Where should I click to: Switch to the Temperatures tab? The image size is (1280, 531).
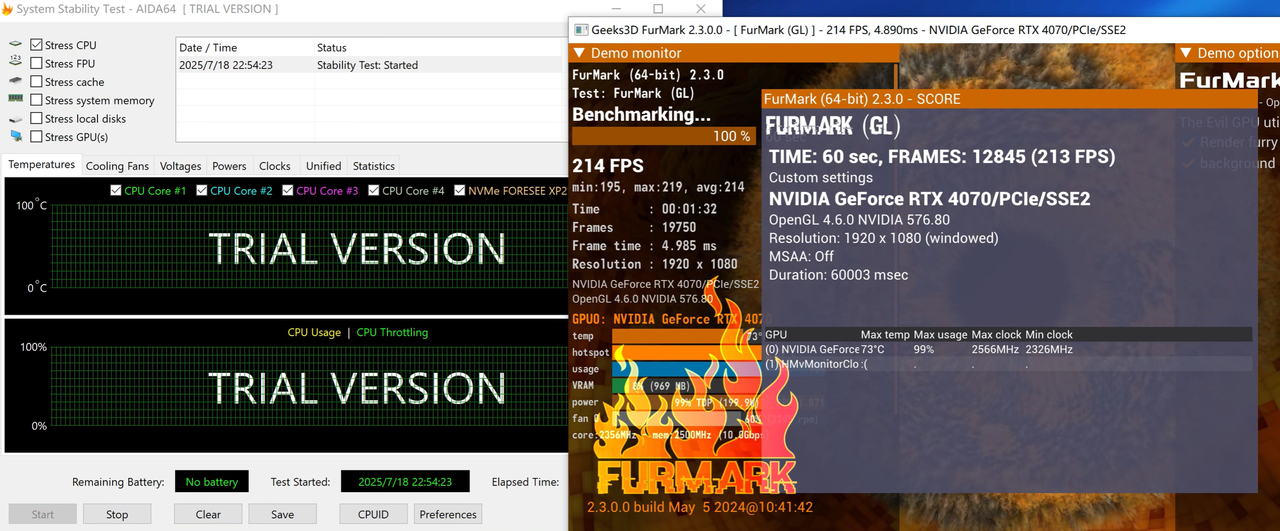pyautogui.click(x=42, y=165)
